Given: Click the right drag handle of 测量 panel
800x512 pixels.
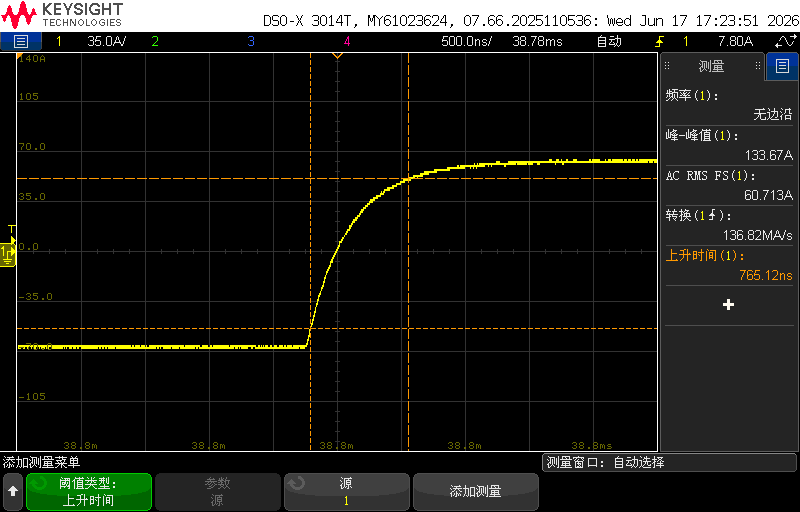Looking at the screenshot, I should coord(758,66).
